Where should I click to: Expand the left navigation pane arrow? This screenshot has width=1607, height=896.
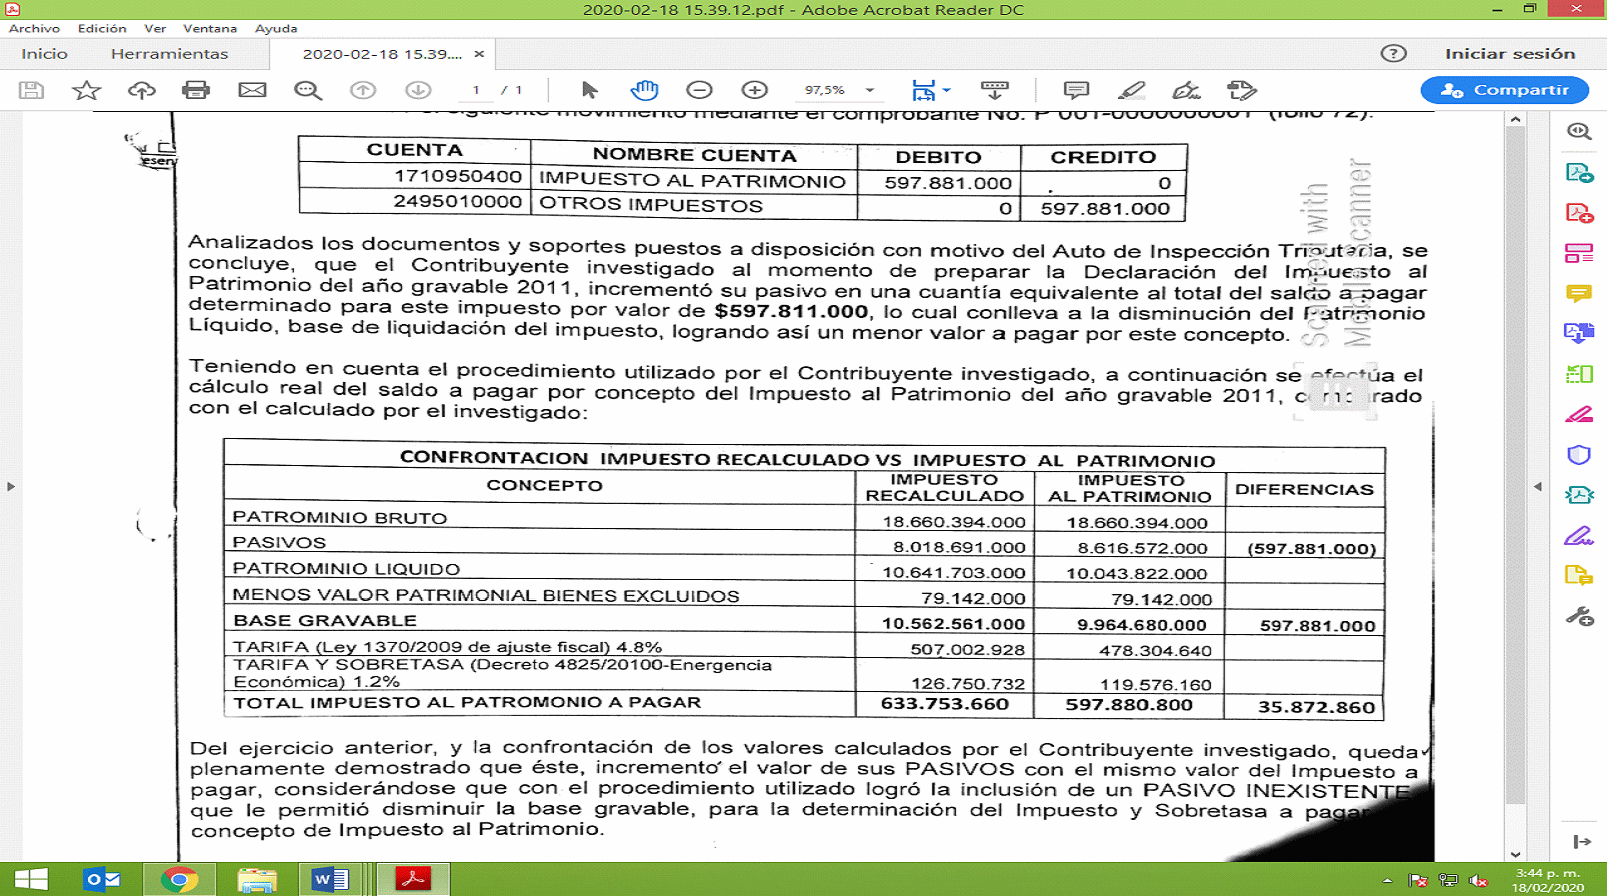pos(11,486)
